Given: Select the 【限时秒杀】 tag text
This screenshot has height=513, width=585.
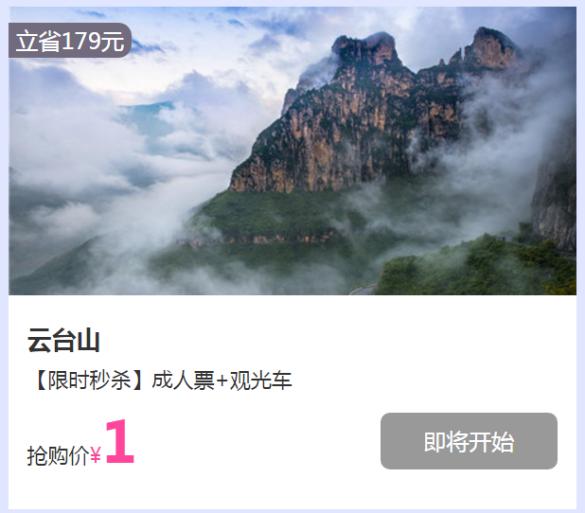Looking at the screenshot, I should [90, 381].
